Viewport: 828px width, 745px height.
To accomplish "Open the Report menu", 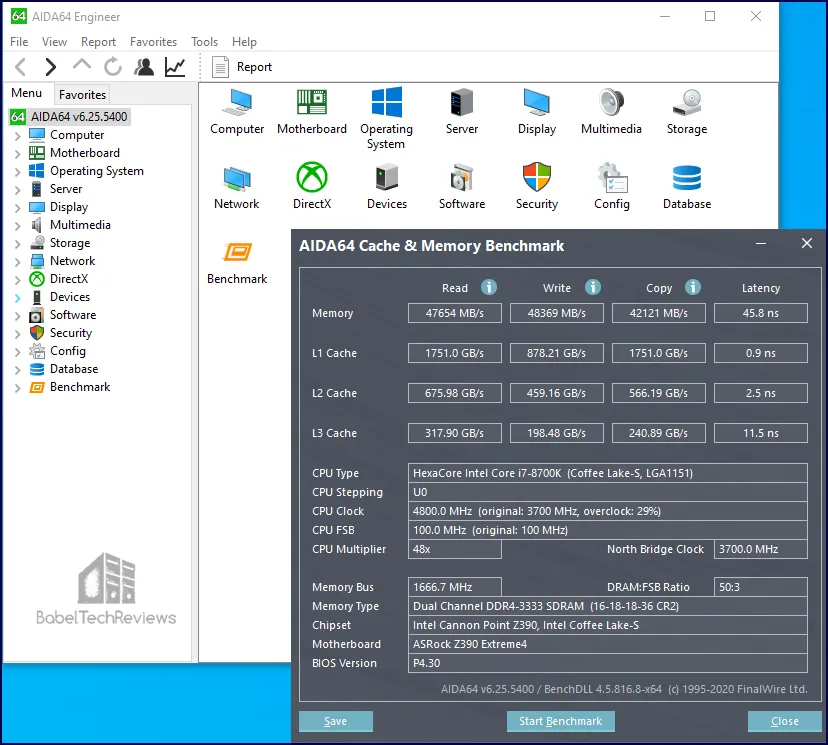I will 98,42.
